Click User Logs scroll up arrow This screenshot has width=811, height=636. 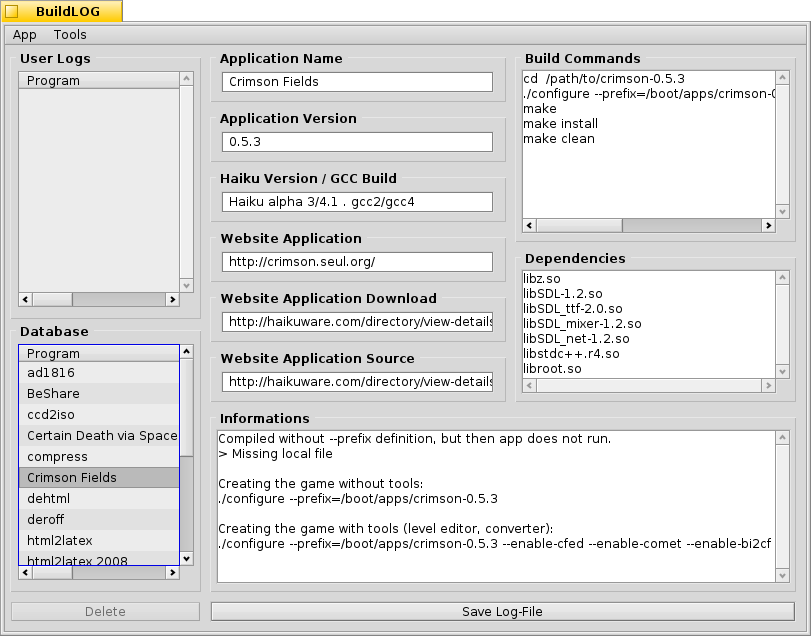coord(187,79)
